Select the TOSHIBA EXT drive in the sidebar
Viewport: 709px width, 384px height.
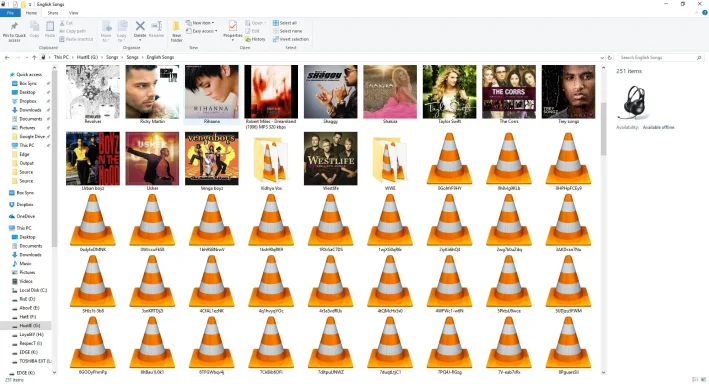pos(35,361)
